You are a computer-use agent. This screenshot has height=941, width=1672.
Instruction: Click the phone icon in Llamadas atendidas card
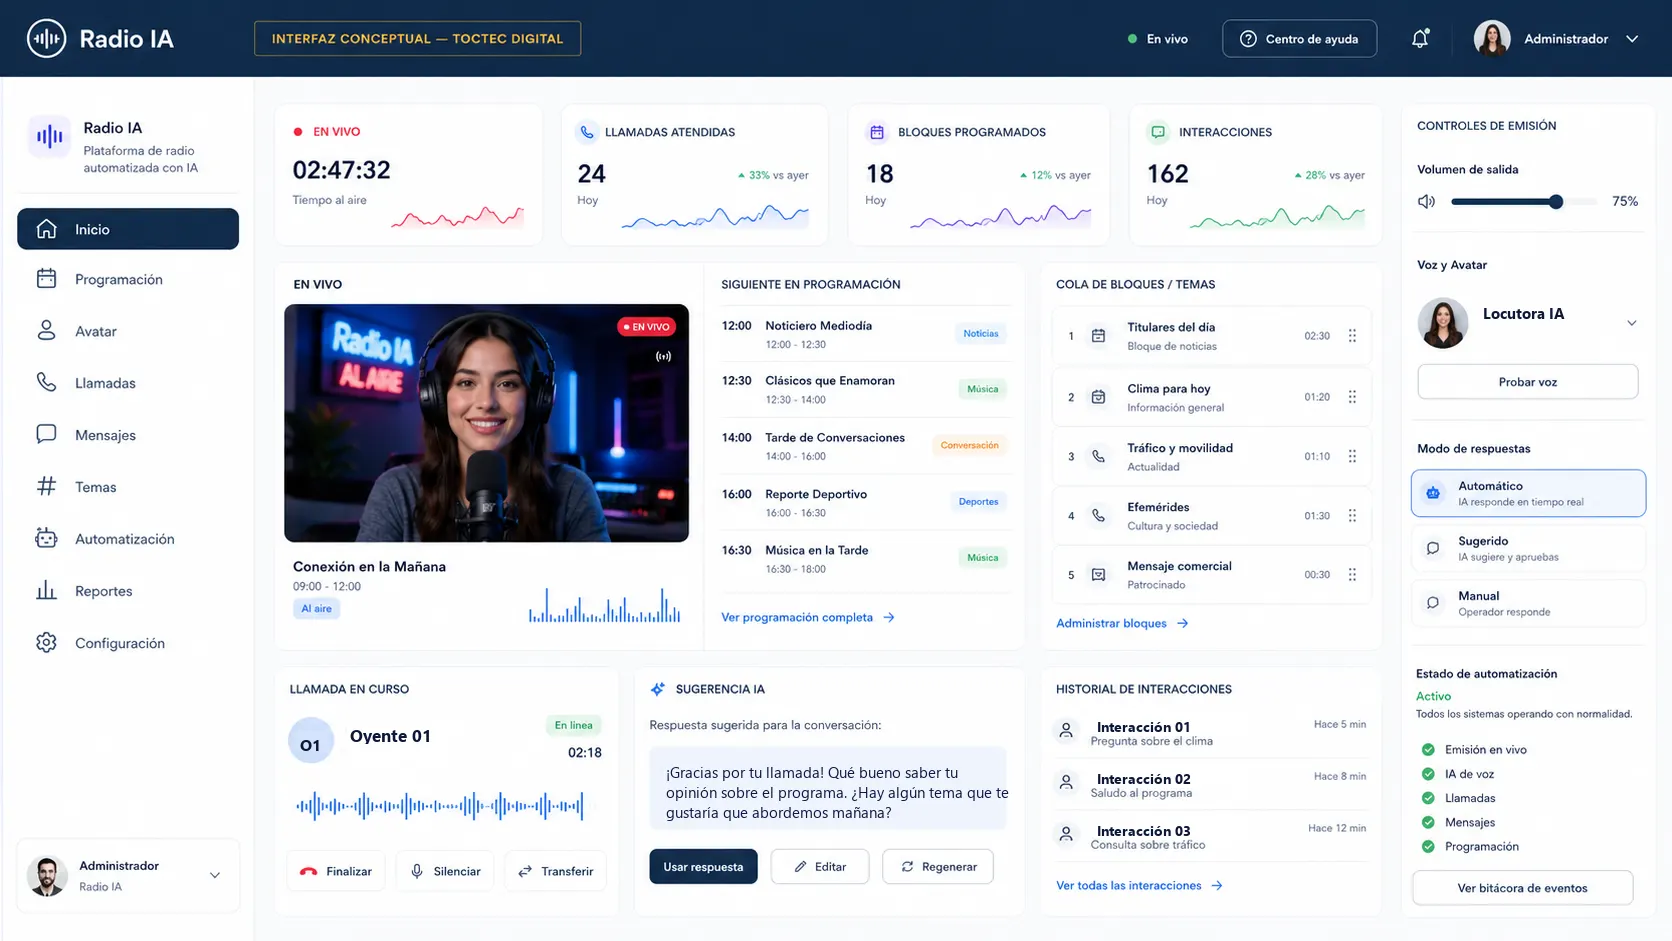587,132
